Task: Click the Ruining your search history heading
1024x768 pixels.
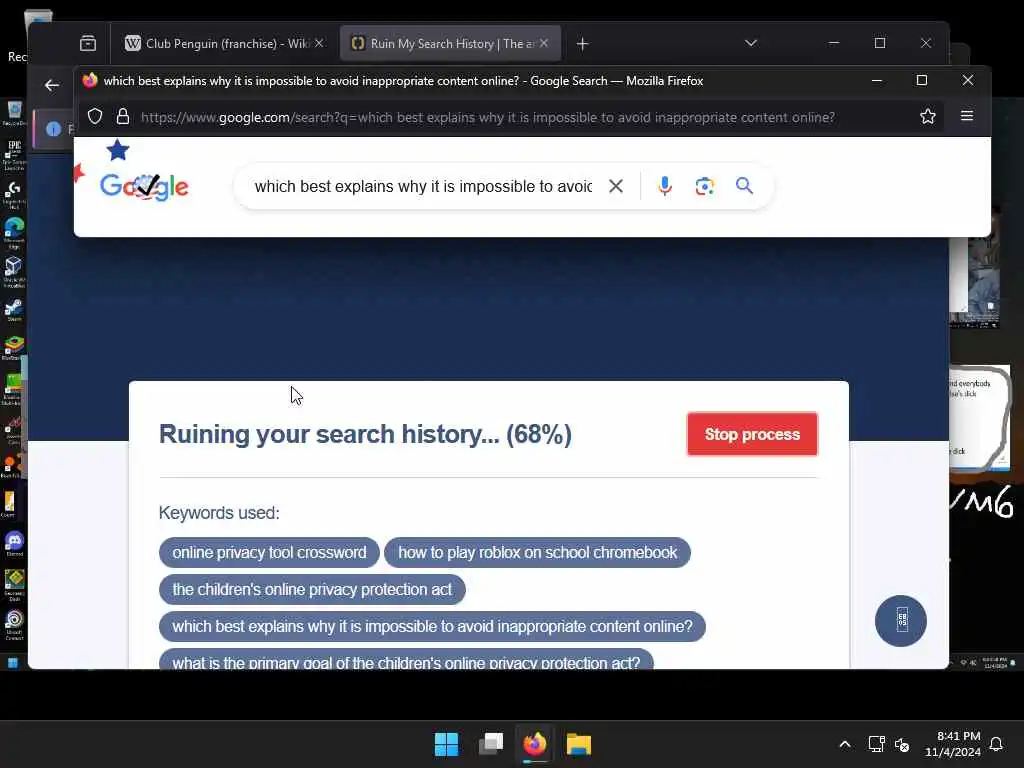Action: 365,434
